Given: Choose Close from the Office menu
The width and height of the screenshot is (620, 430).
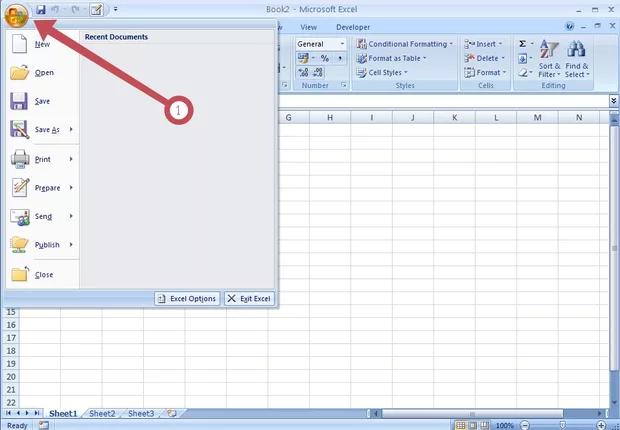Looking at the screenshot, I should click(42, 275).
